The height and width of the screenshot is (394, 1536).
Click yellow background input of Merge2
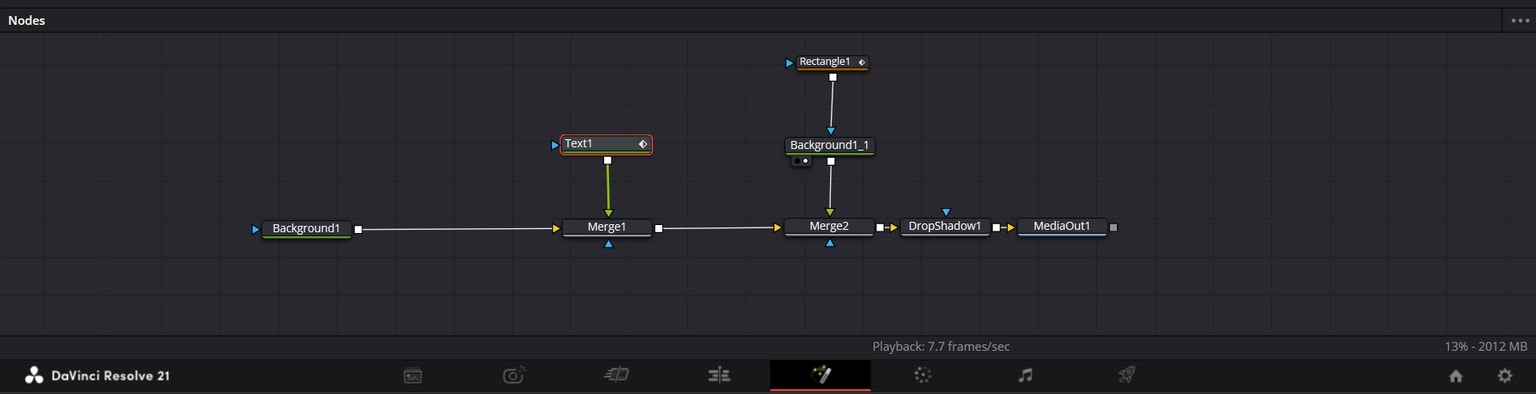[x=777, y=228]
